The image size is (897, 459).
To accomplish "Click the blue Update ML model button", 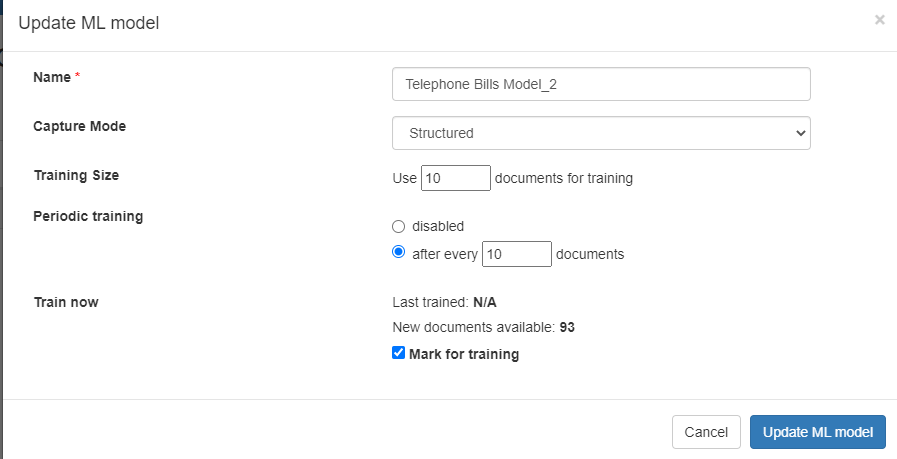I will (817, 432).
